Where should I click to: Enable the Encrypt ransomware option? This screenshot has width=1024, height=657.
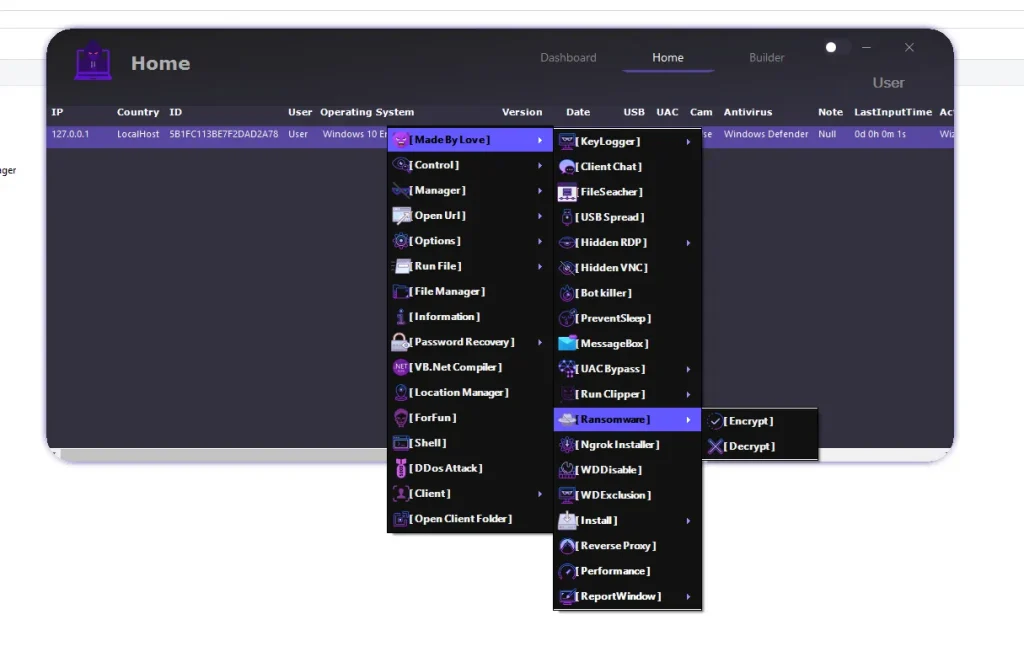pos(747,420)
